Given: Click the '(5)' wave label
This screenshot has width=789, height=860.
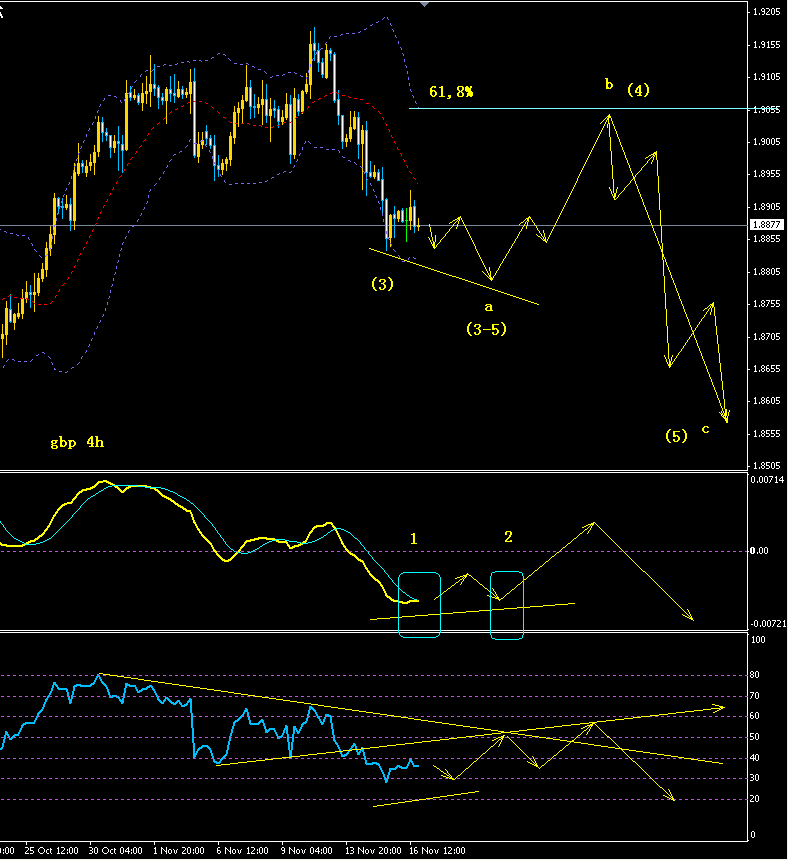Looking at the screenshot, I should 676,436.
